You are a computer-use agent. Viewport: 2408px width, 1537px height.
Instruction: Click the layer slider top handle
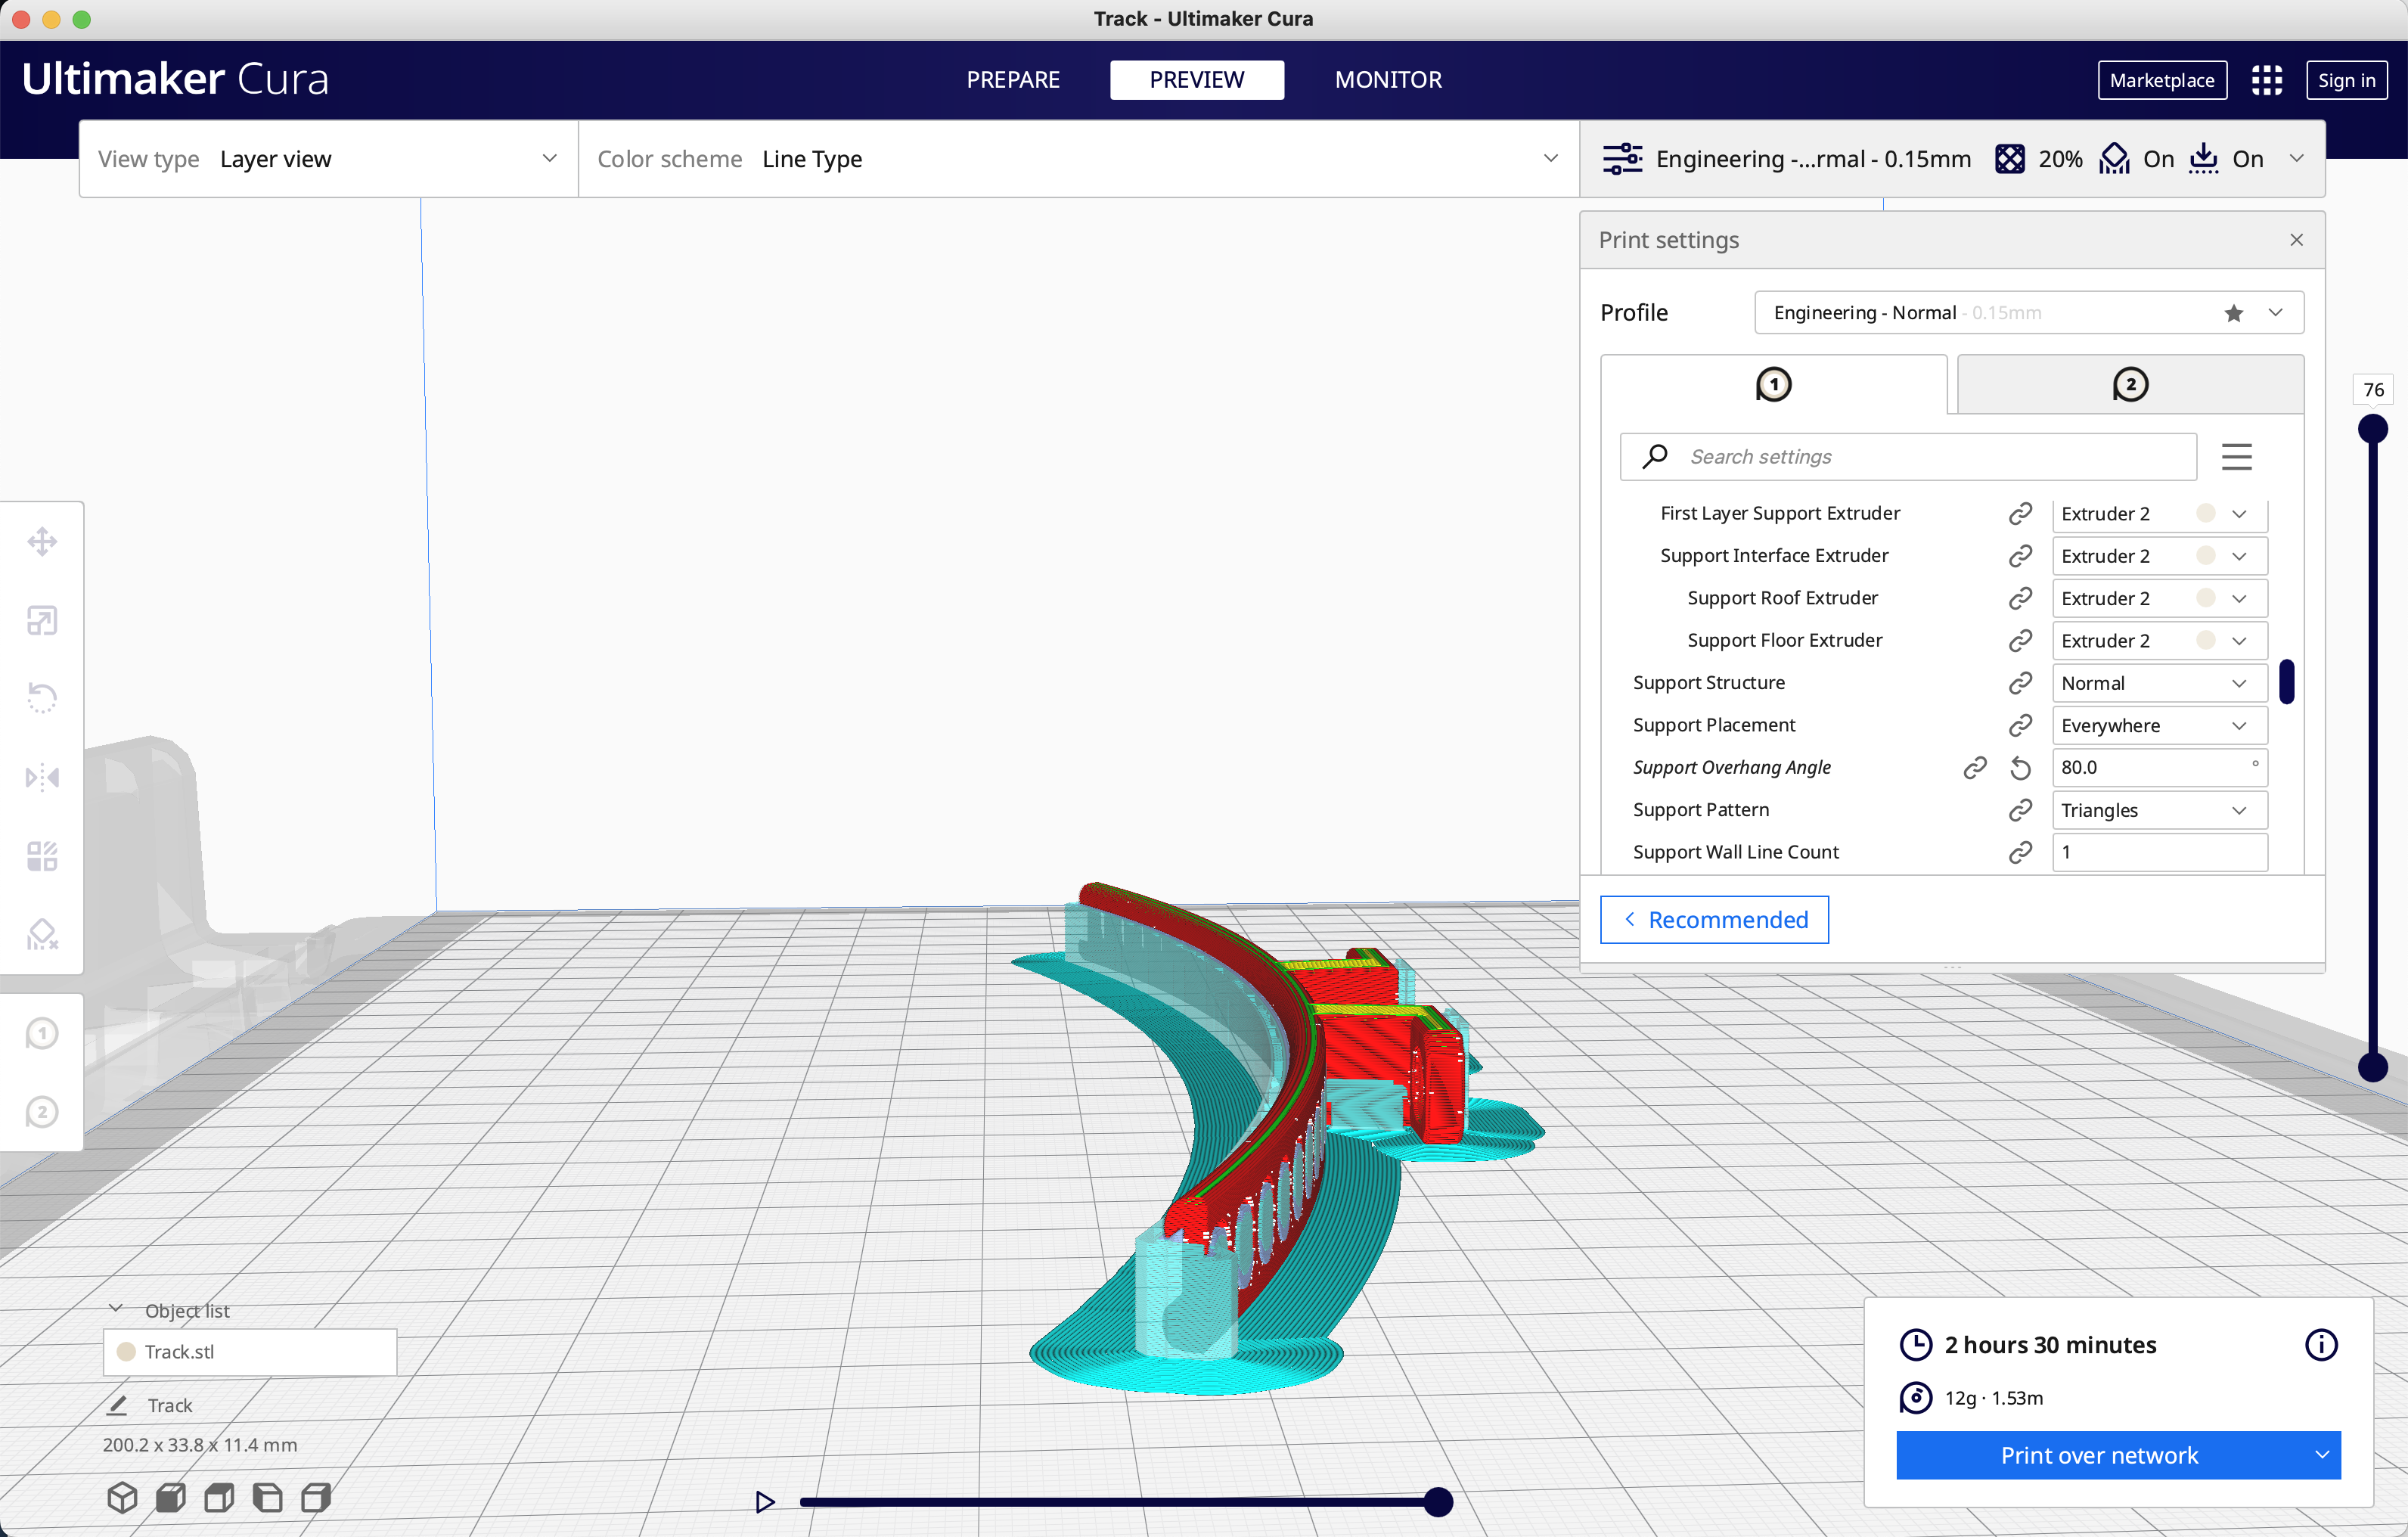pos(2373,429)
